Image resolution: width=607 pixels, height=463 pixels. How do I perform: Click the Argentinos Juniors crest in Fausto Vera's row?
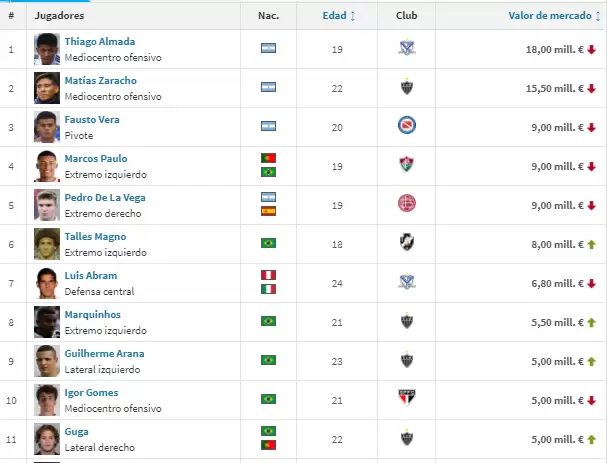point(407,127)
